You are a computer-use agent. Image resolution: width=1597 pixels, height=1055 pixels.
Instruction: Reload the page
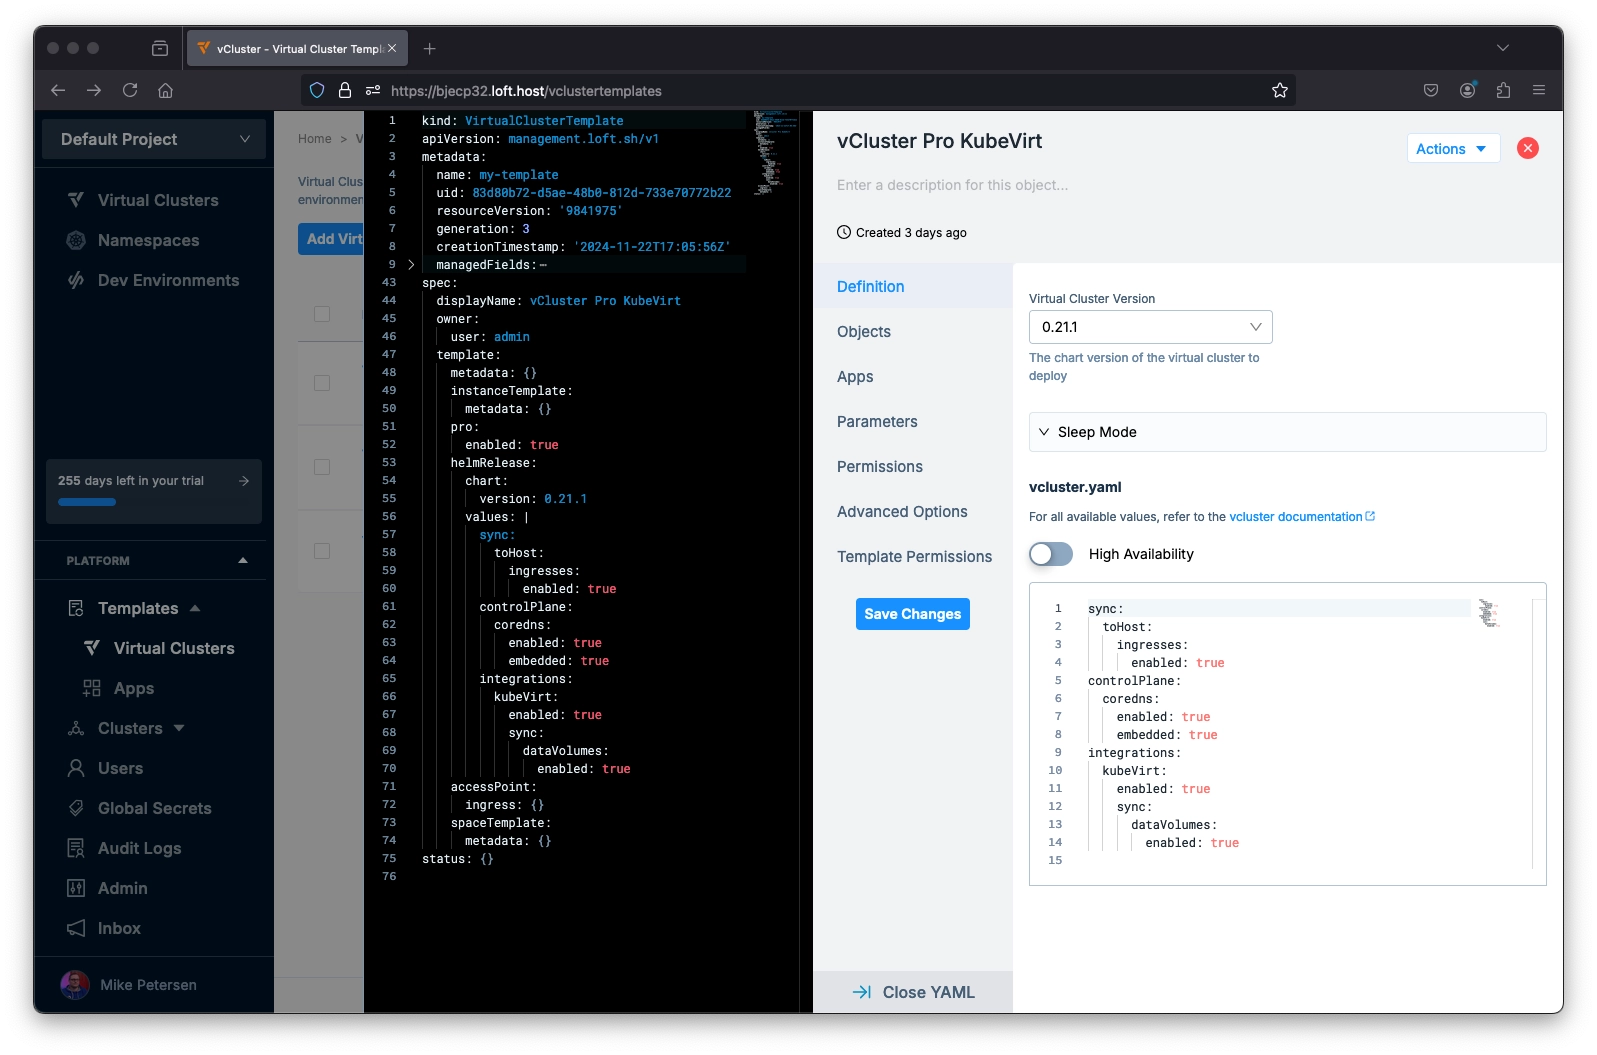pyautogui.click(x=130, y=90)
